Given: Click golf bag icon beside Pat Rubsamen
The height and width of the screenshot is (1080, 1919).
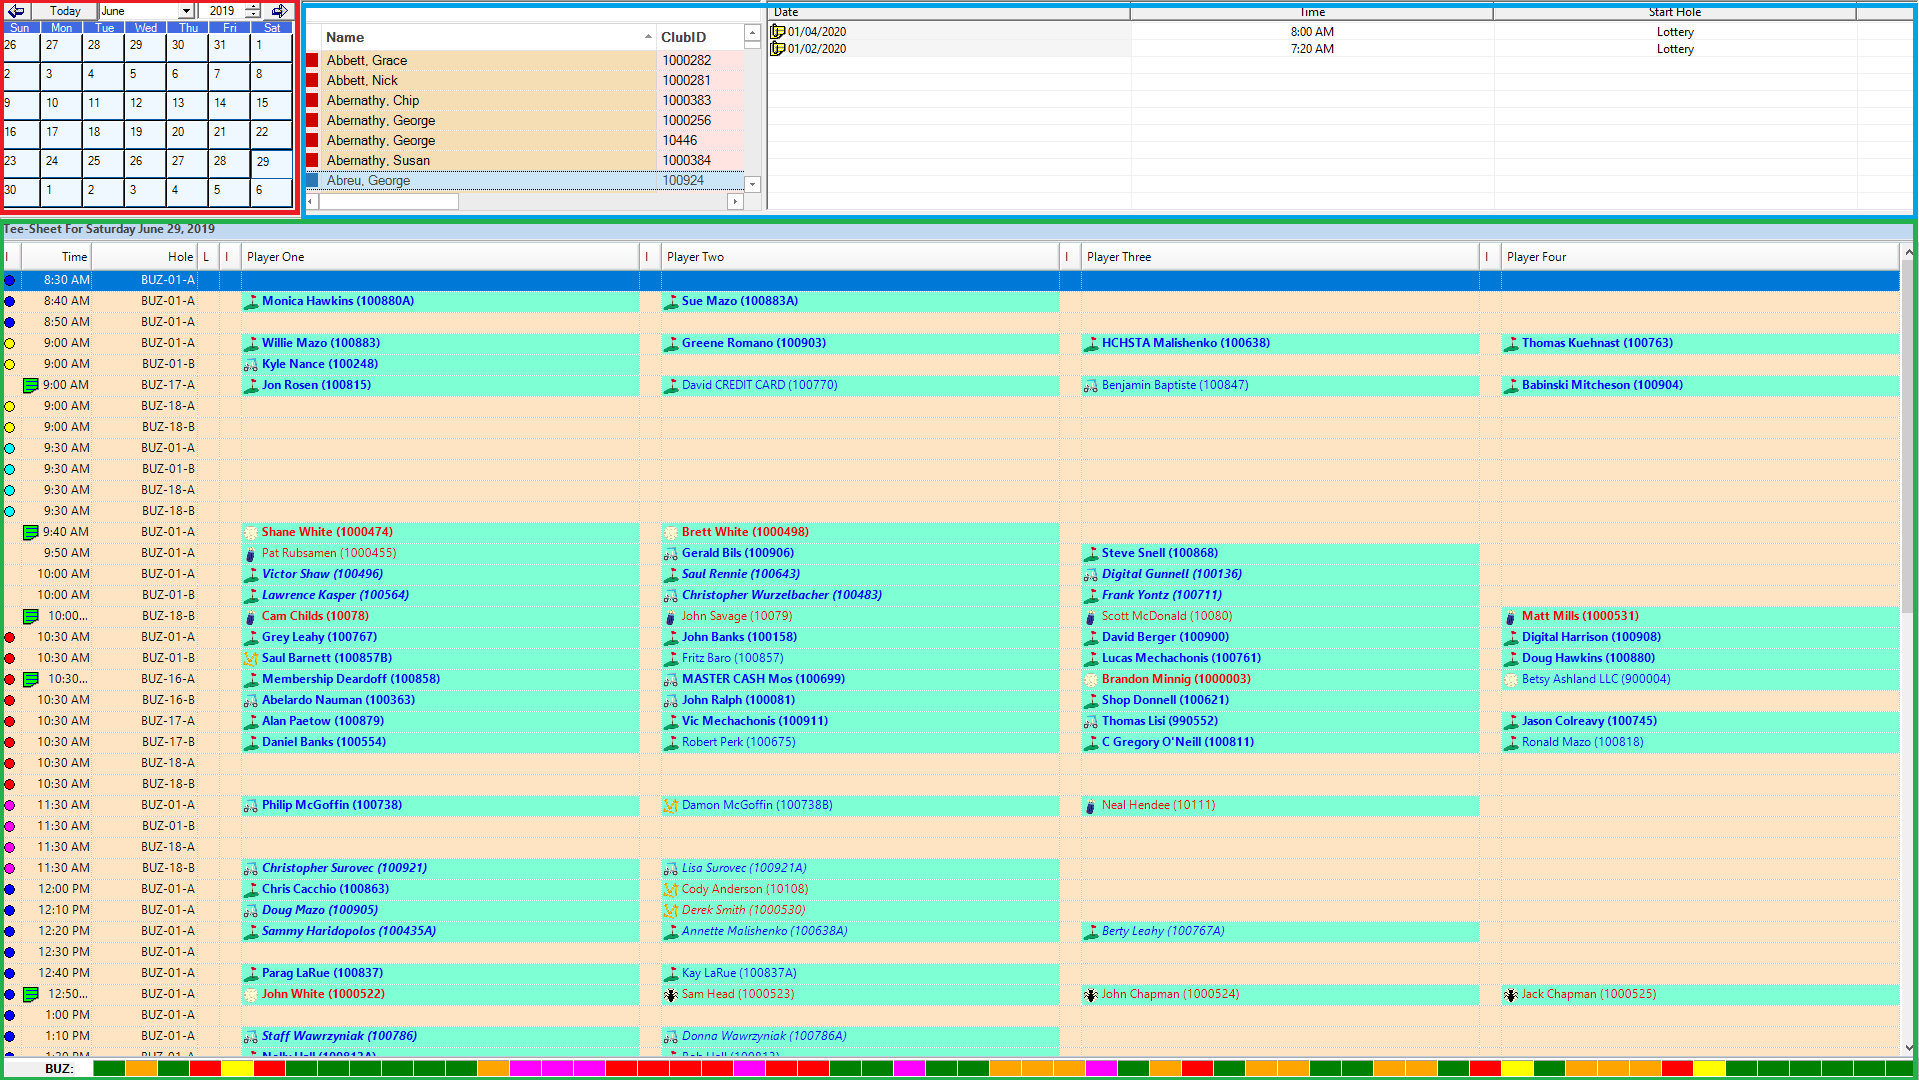Looking at the screenshot, I should click(251, 554).
